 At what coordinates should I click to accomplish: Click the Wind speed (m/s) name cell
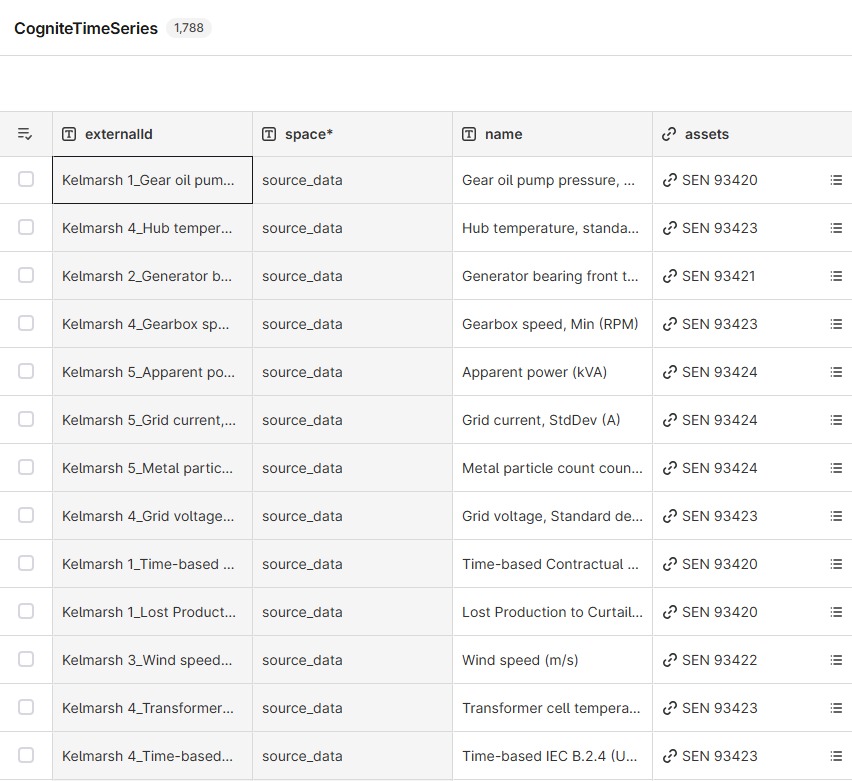[552, 660]
